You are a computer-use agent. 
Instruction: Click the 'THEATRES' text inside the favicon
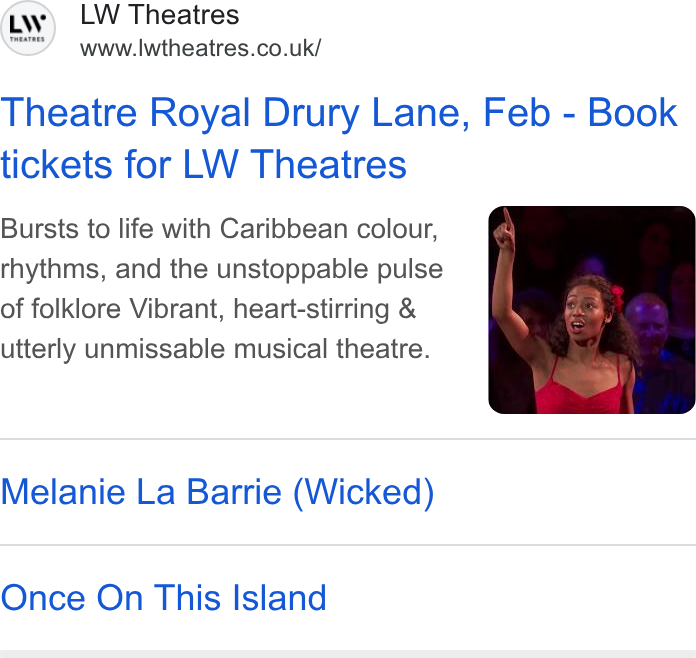pos(27,40)
